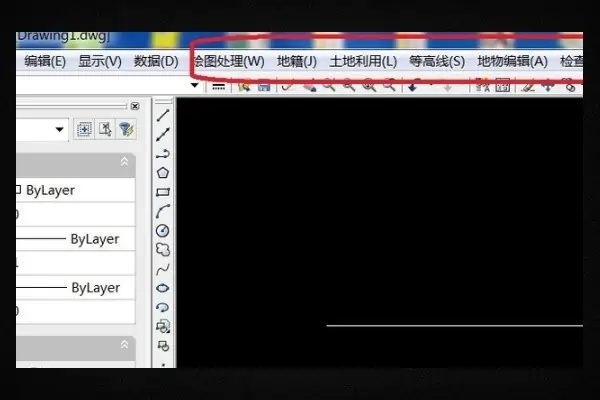The height and width of the screenshot is (400, 600).
Task: Open the 地籍(J) menu
Action: 297,61
